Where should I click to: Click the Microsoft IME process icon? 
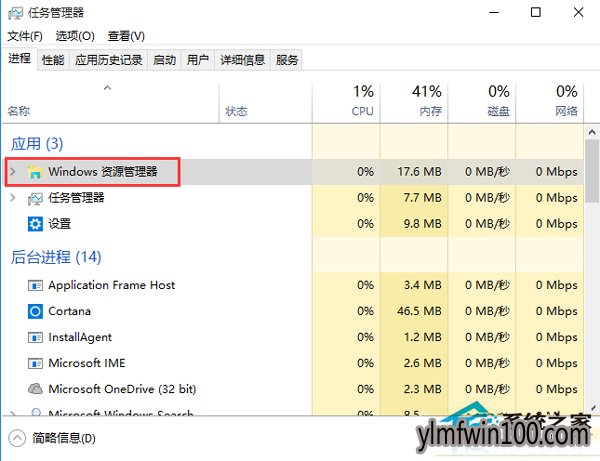(35, 363)
